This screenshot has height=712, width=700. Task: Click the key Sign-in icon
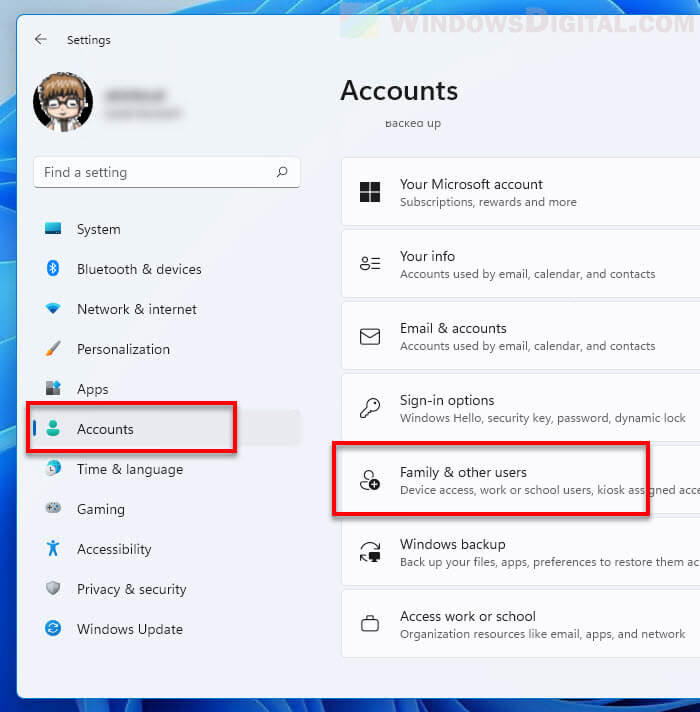[370, 408]
